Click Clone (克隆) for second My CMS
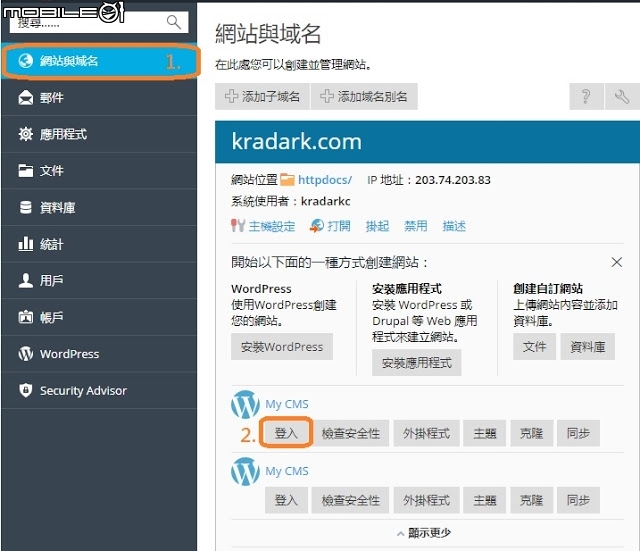Screen dimensions: 640x551 coord(531,500)
